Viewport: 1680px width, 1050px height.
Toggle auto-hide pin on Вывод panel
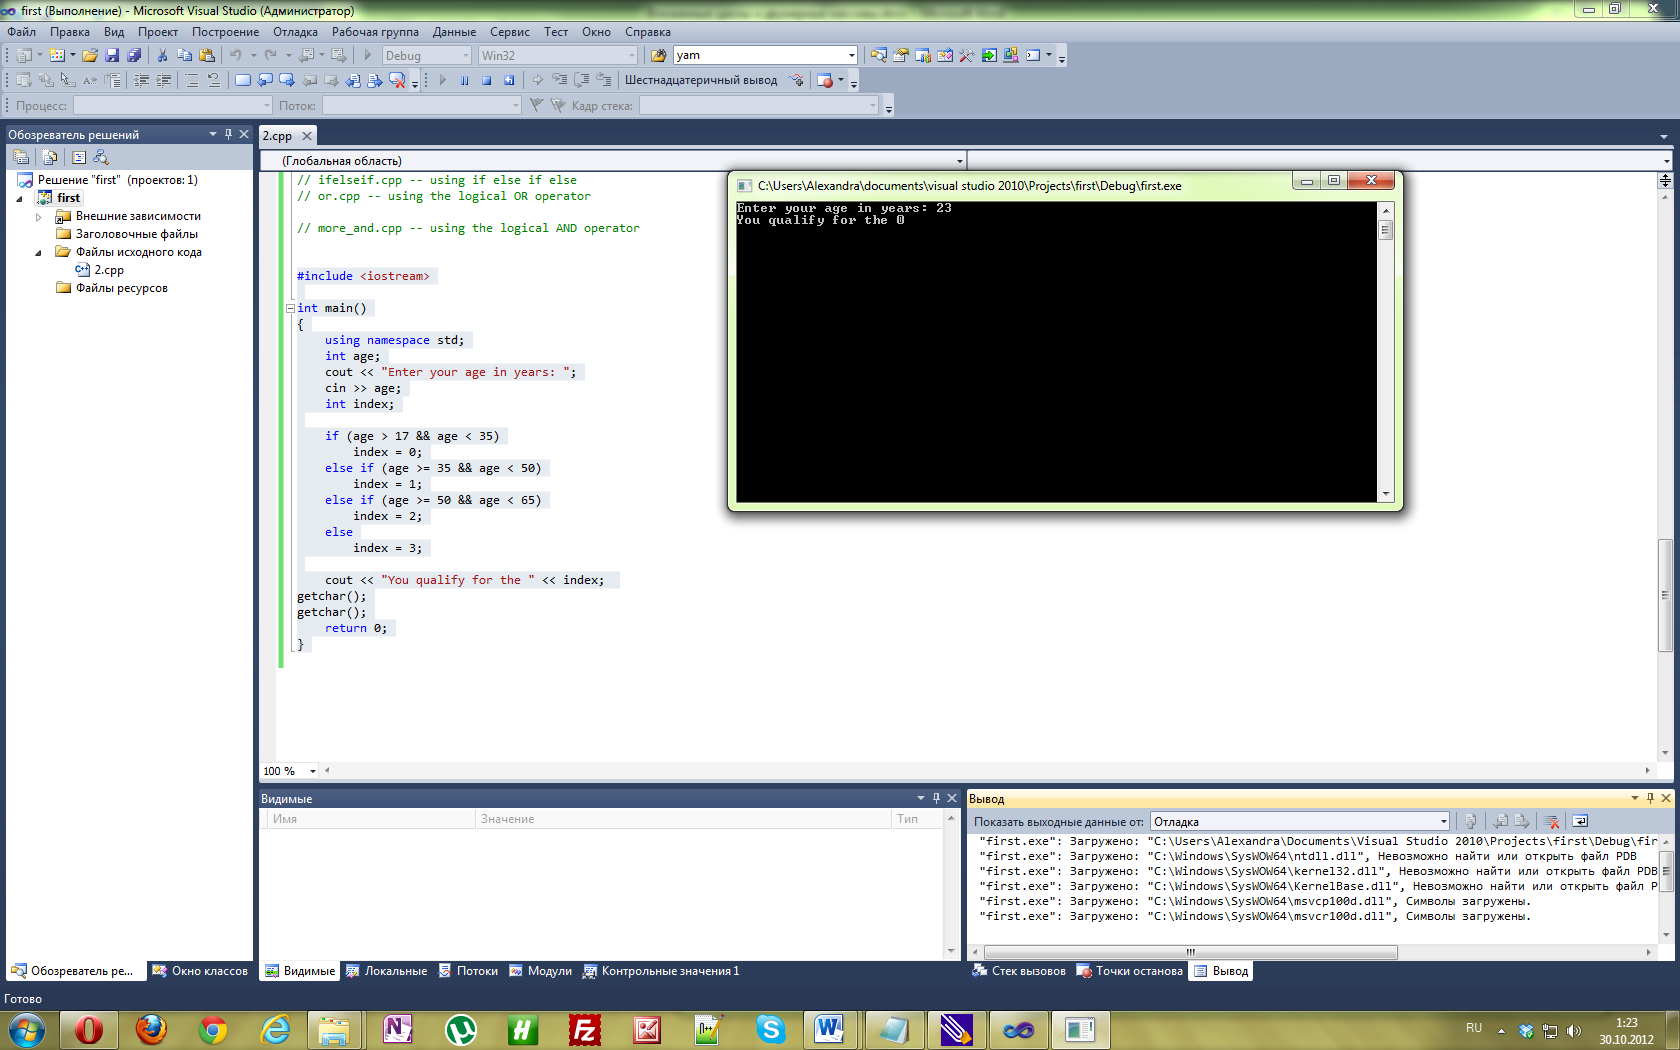click(x=1650, y=798)
